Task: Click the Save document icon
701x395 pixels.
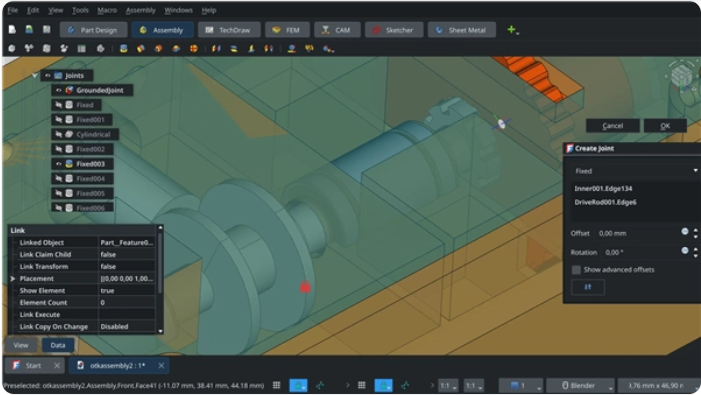Action: (x=46, y=30)
